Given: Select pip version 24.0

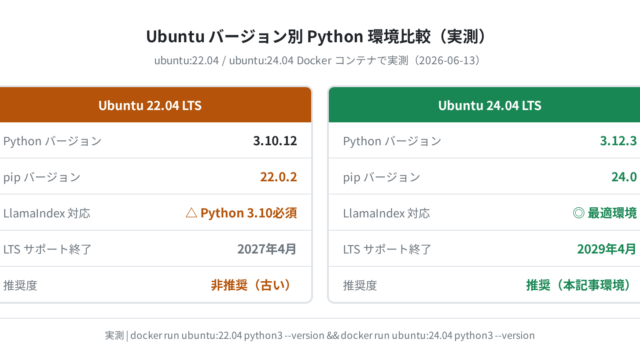Looking at the screenshot, I should point(624,177).
